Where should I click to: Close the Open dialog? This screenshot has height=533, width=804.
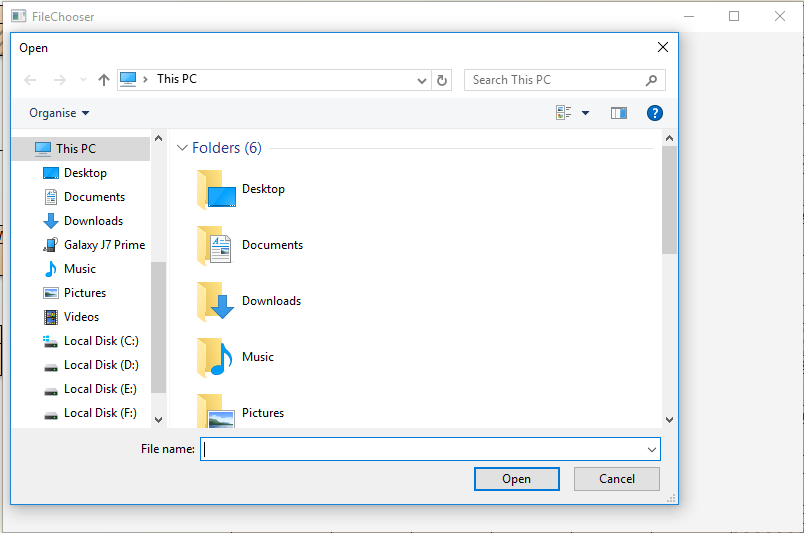[x=662, y=47]
